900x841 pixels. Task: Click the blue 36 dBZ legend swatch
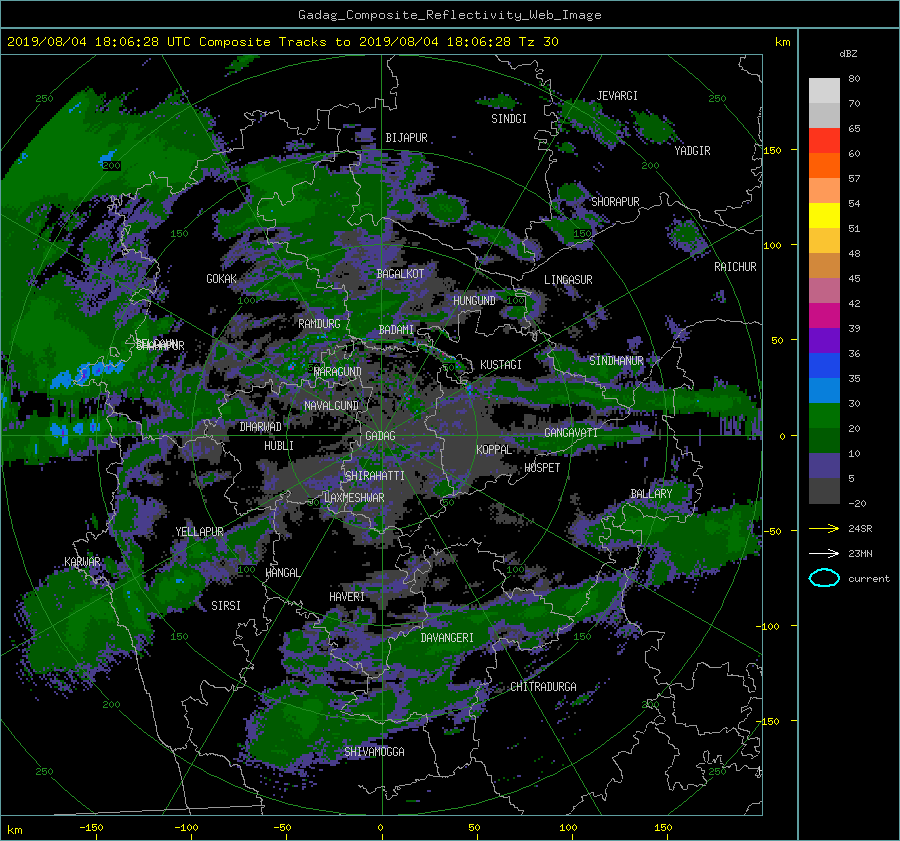tap(824, 365)
